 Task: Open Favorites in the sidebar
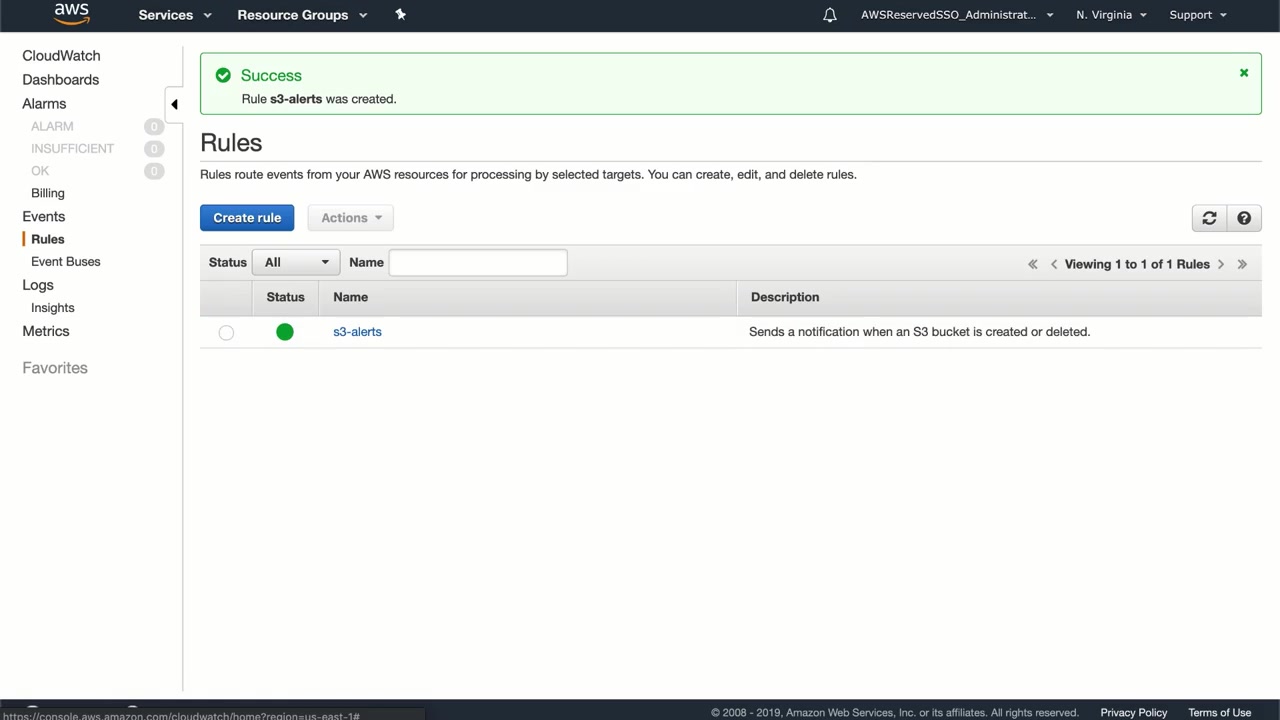point(55,368)
